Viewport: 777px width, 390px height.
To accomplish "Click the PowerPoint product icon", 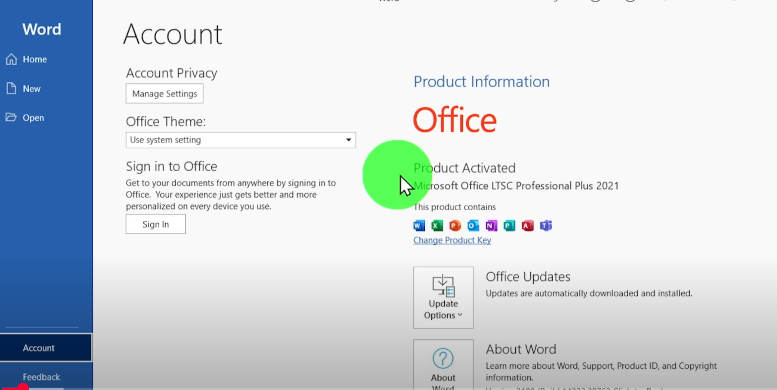I will [455, 225].
